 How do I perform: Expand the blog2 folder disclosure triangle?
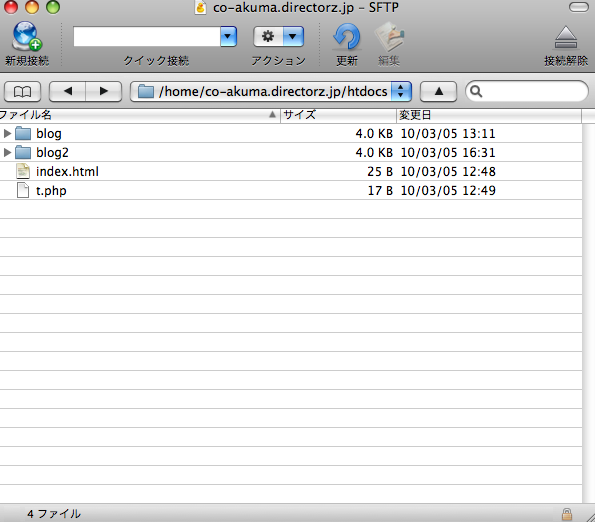[x=7, y=152]
